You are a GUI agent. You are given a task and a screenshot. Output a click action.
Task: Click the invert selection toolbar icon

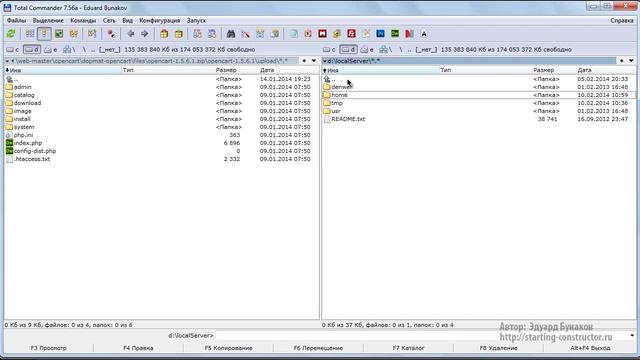pyautogui.click(x=92, y=34)
